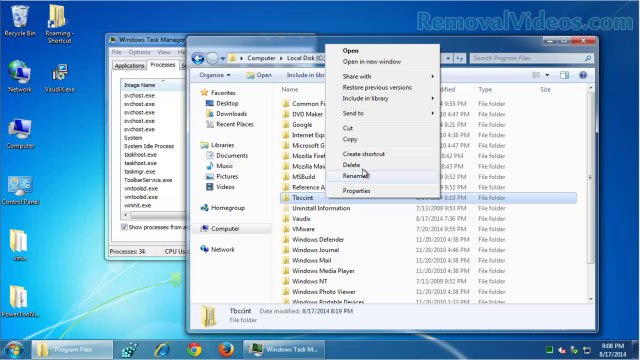The image size is (640, 360).
Task: Click the Start button orb
Action: point(14,350)
